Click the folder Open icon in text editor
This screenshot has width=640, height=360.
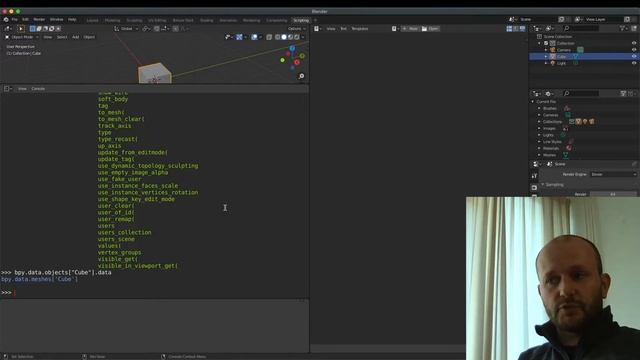(x=424, y=29)
